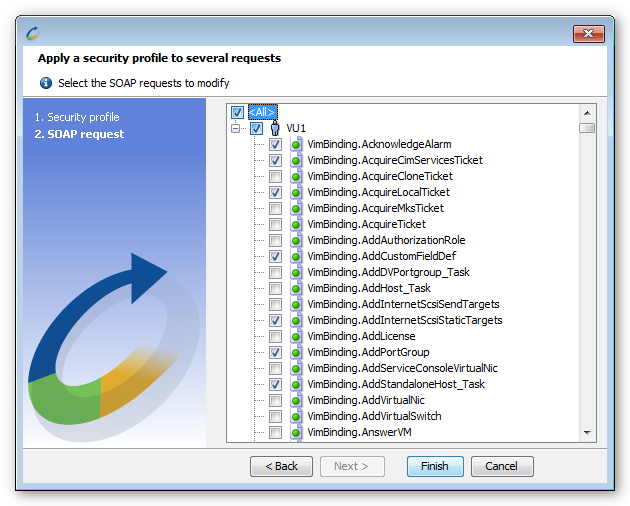Click the scrollbar thumb of the request list
This screenshot has width=630, height=506.
tap(587, 128)
